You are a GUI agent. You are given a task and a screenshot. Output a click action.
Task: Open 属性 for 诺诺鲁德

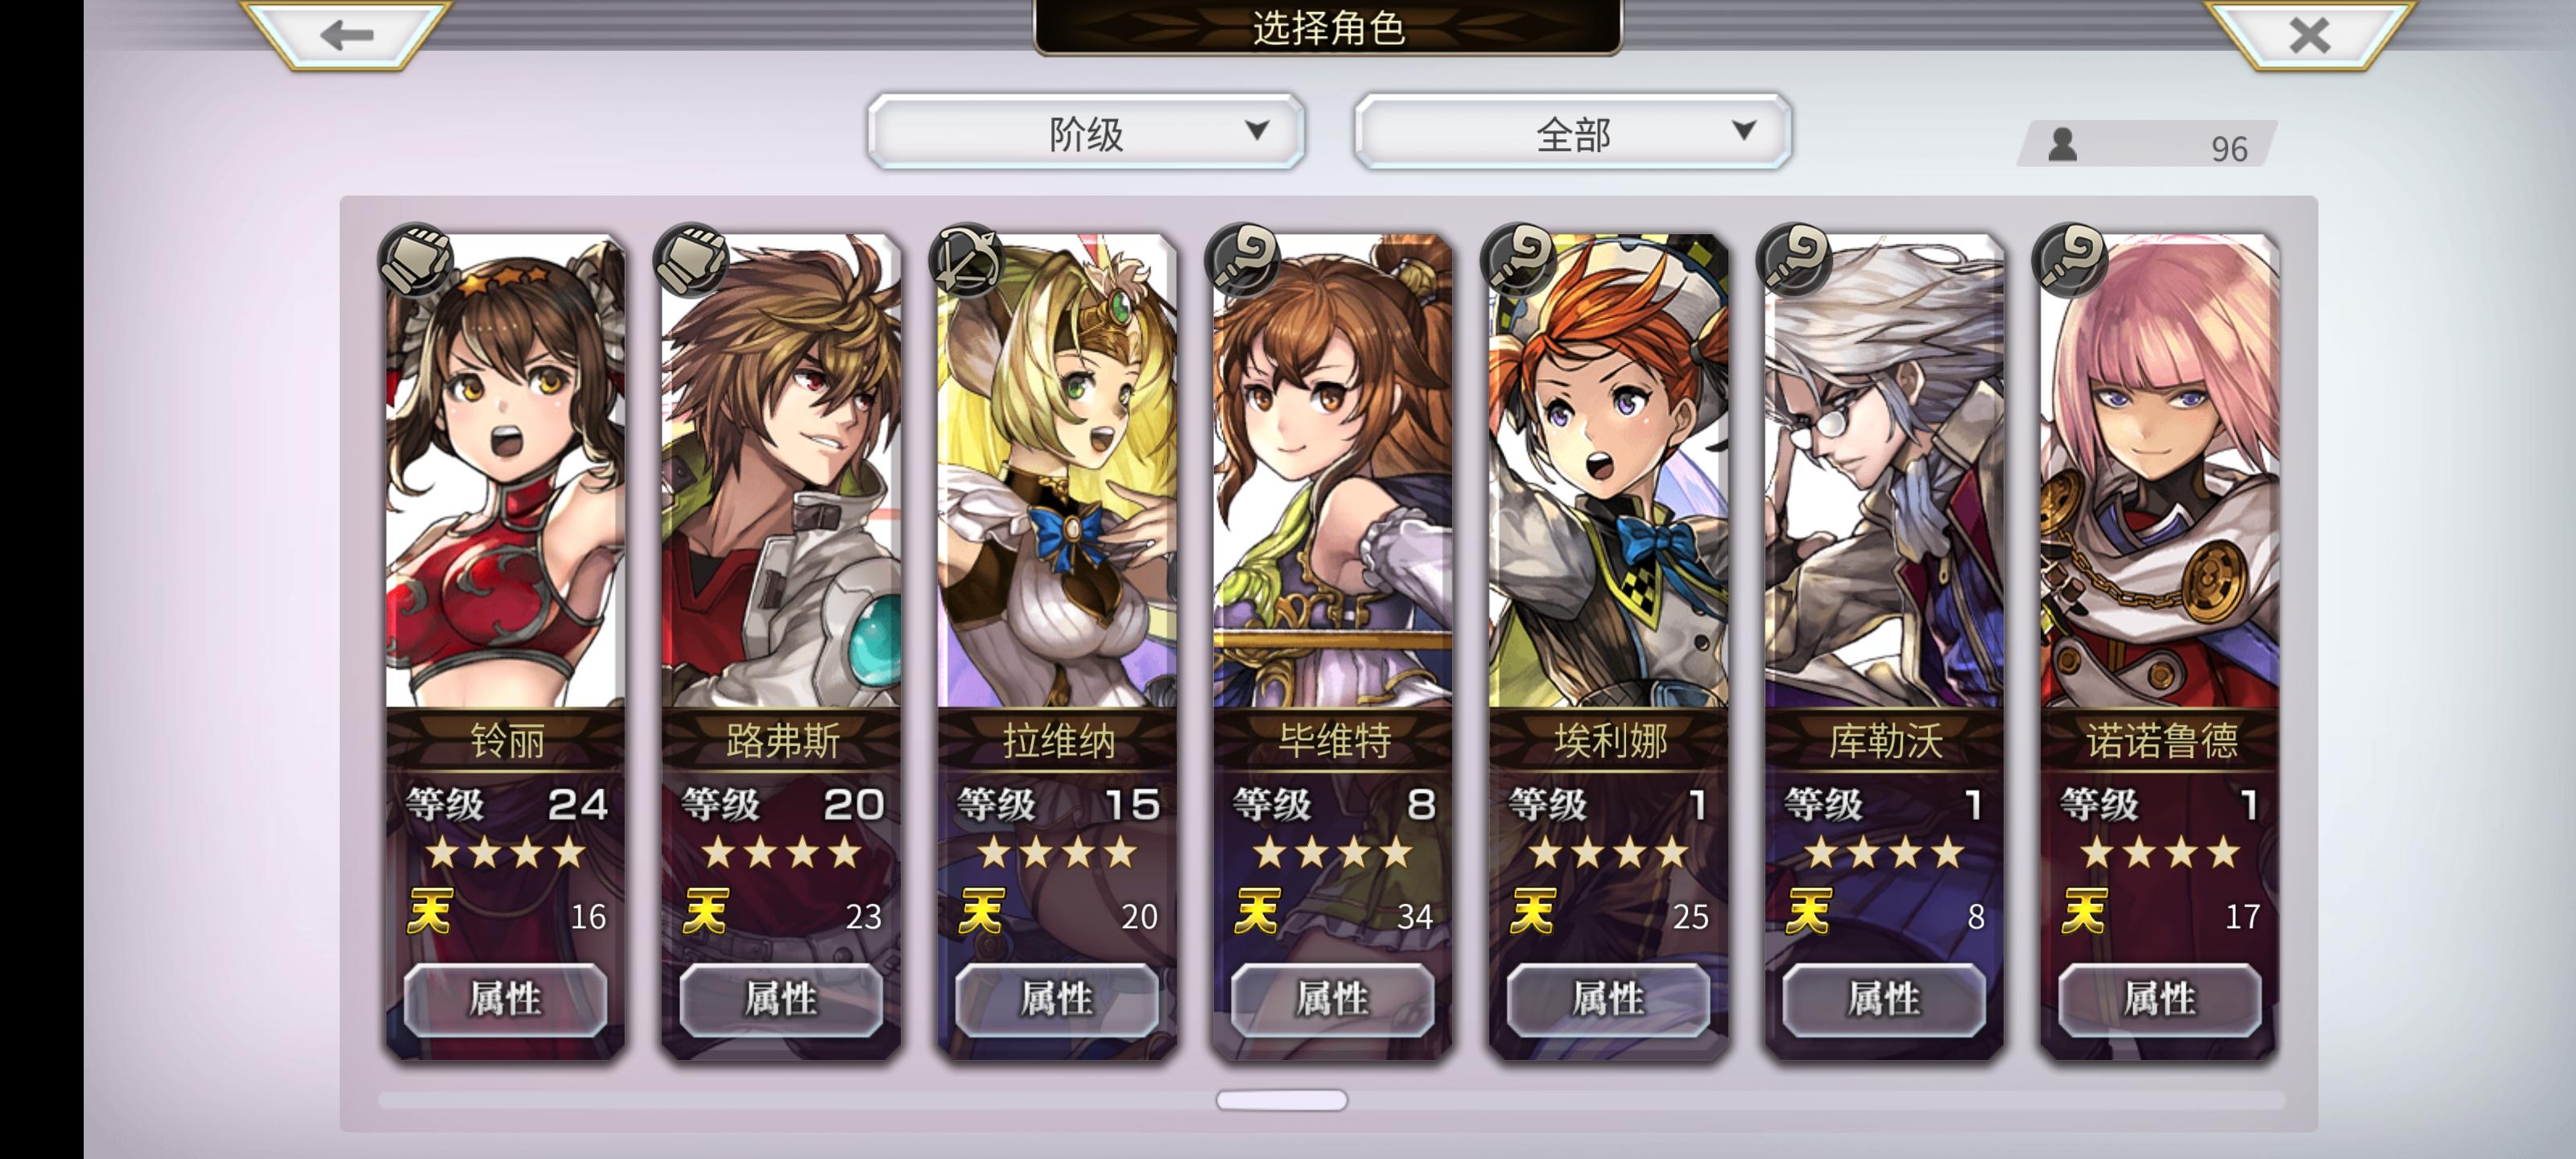point(2159,999)
